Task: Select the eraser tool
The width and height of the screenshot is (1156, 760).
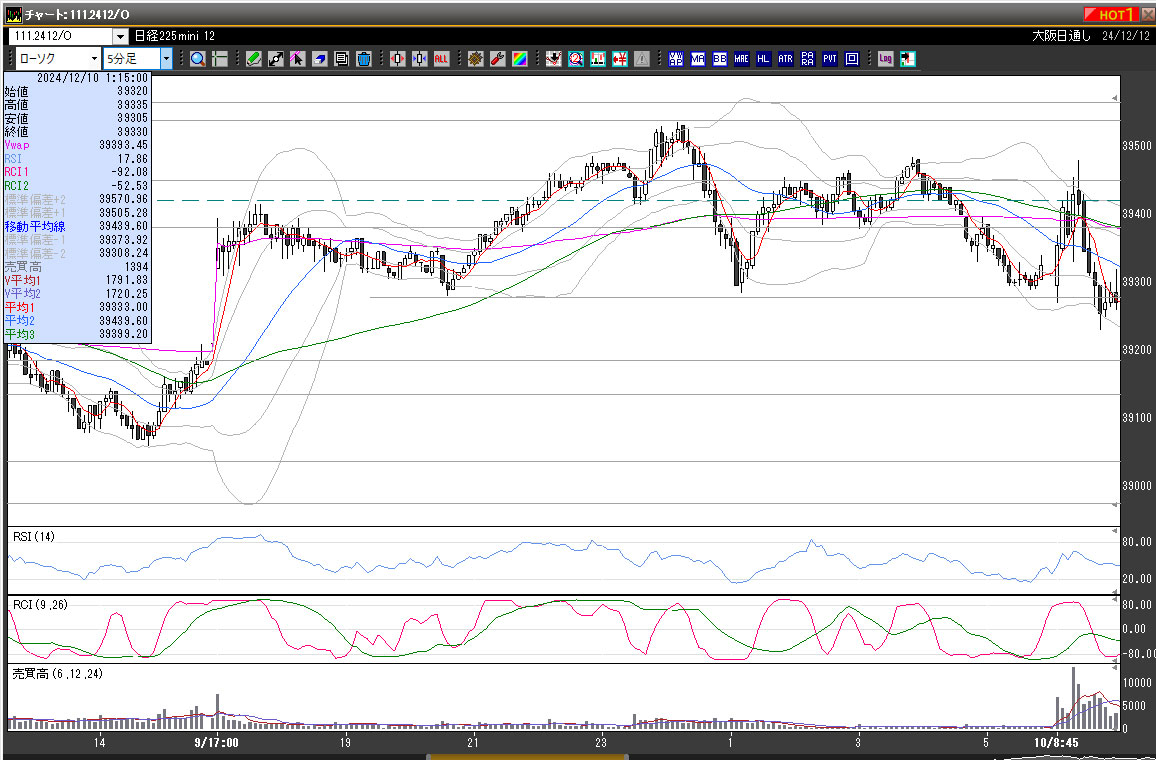Action: [x=319, y=59]
